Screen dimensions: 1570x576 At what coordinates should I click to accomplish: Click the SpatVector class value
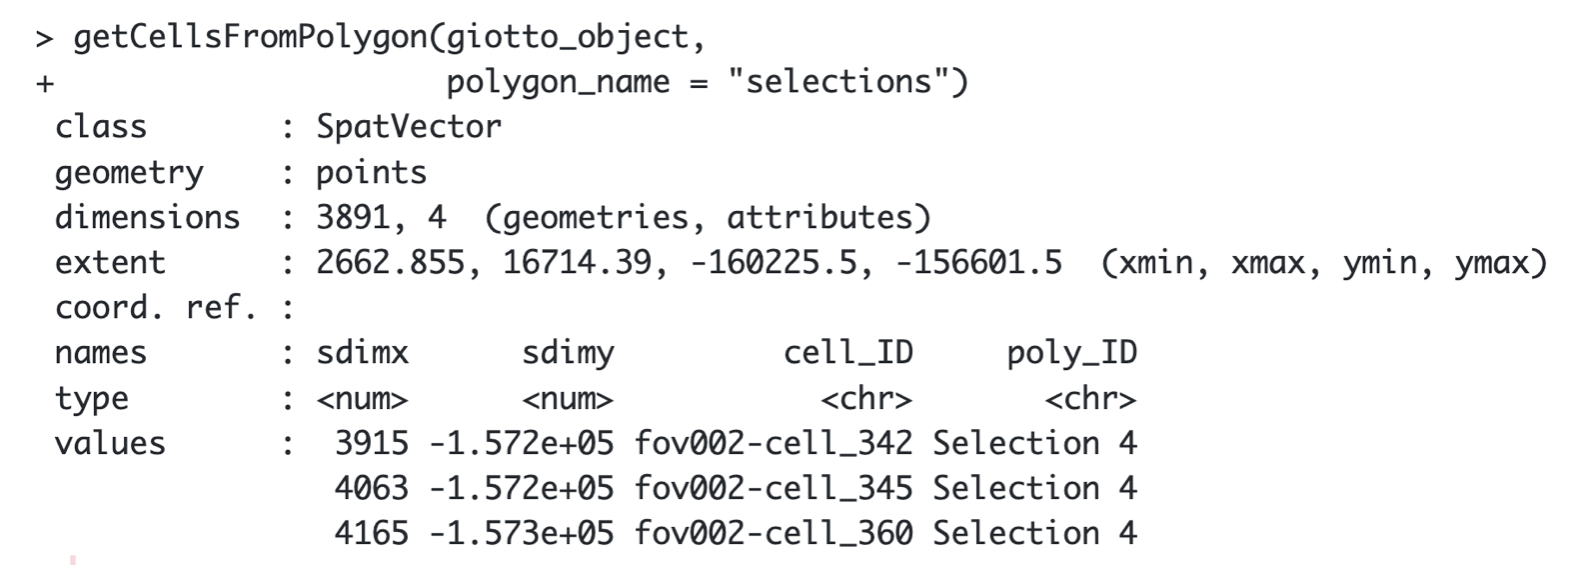click(x=409, y=127)
